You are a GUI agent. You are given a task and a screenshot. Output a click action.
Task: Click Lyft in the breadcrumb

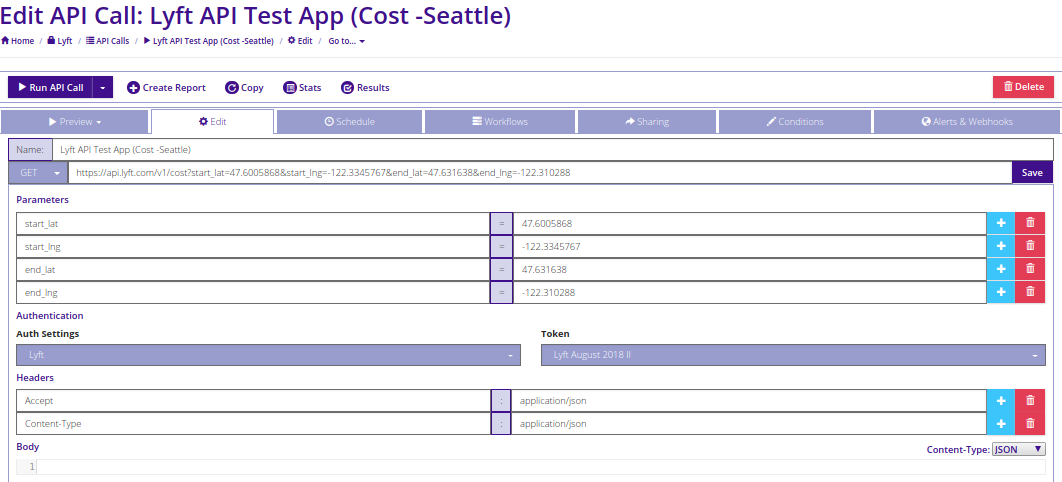[x=60, y=41]
